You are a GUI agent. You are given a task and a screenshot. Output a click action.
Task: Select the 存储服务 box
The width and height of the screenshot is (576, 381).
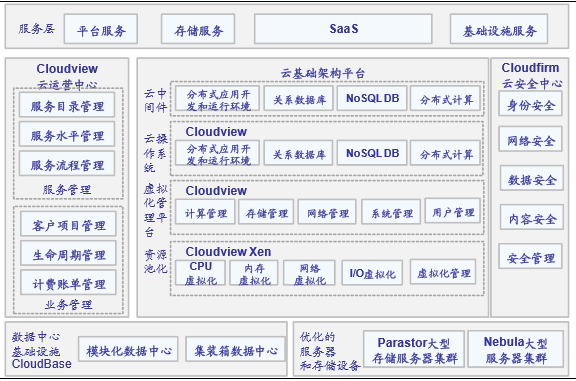pyautogui.click(x=198, y=29)
